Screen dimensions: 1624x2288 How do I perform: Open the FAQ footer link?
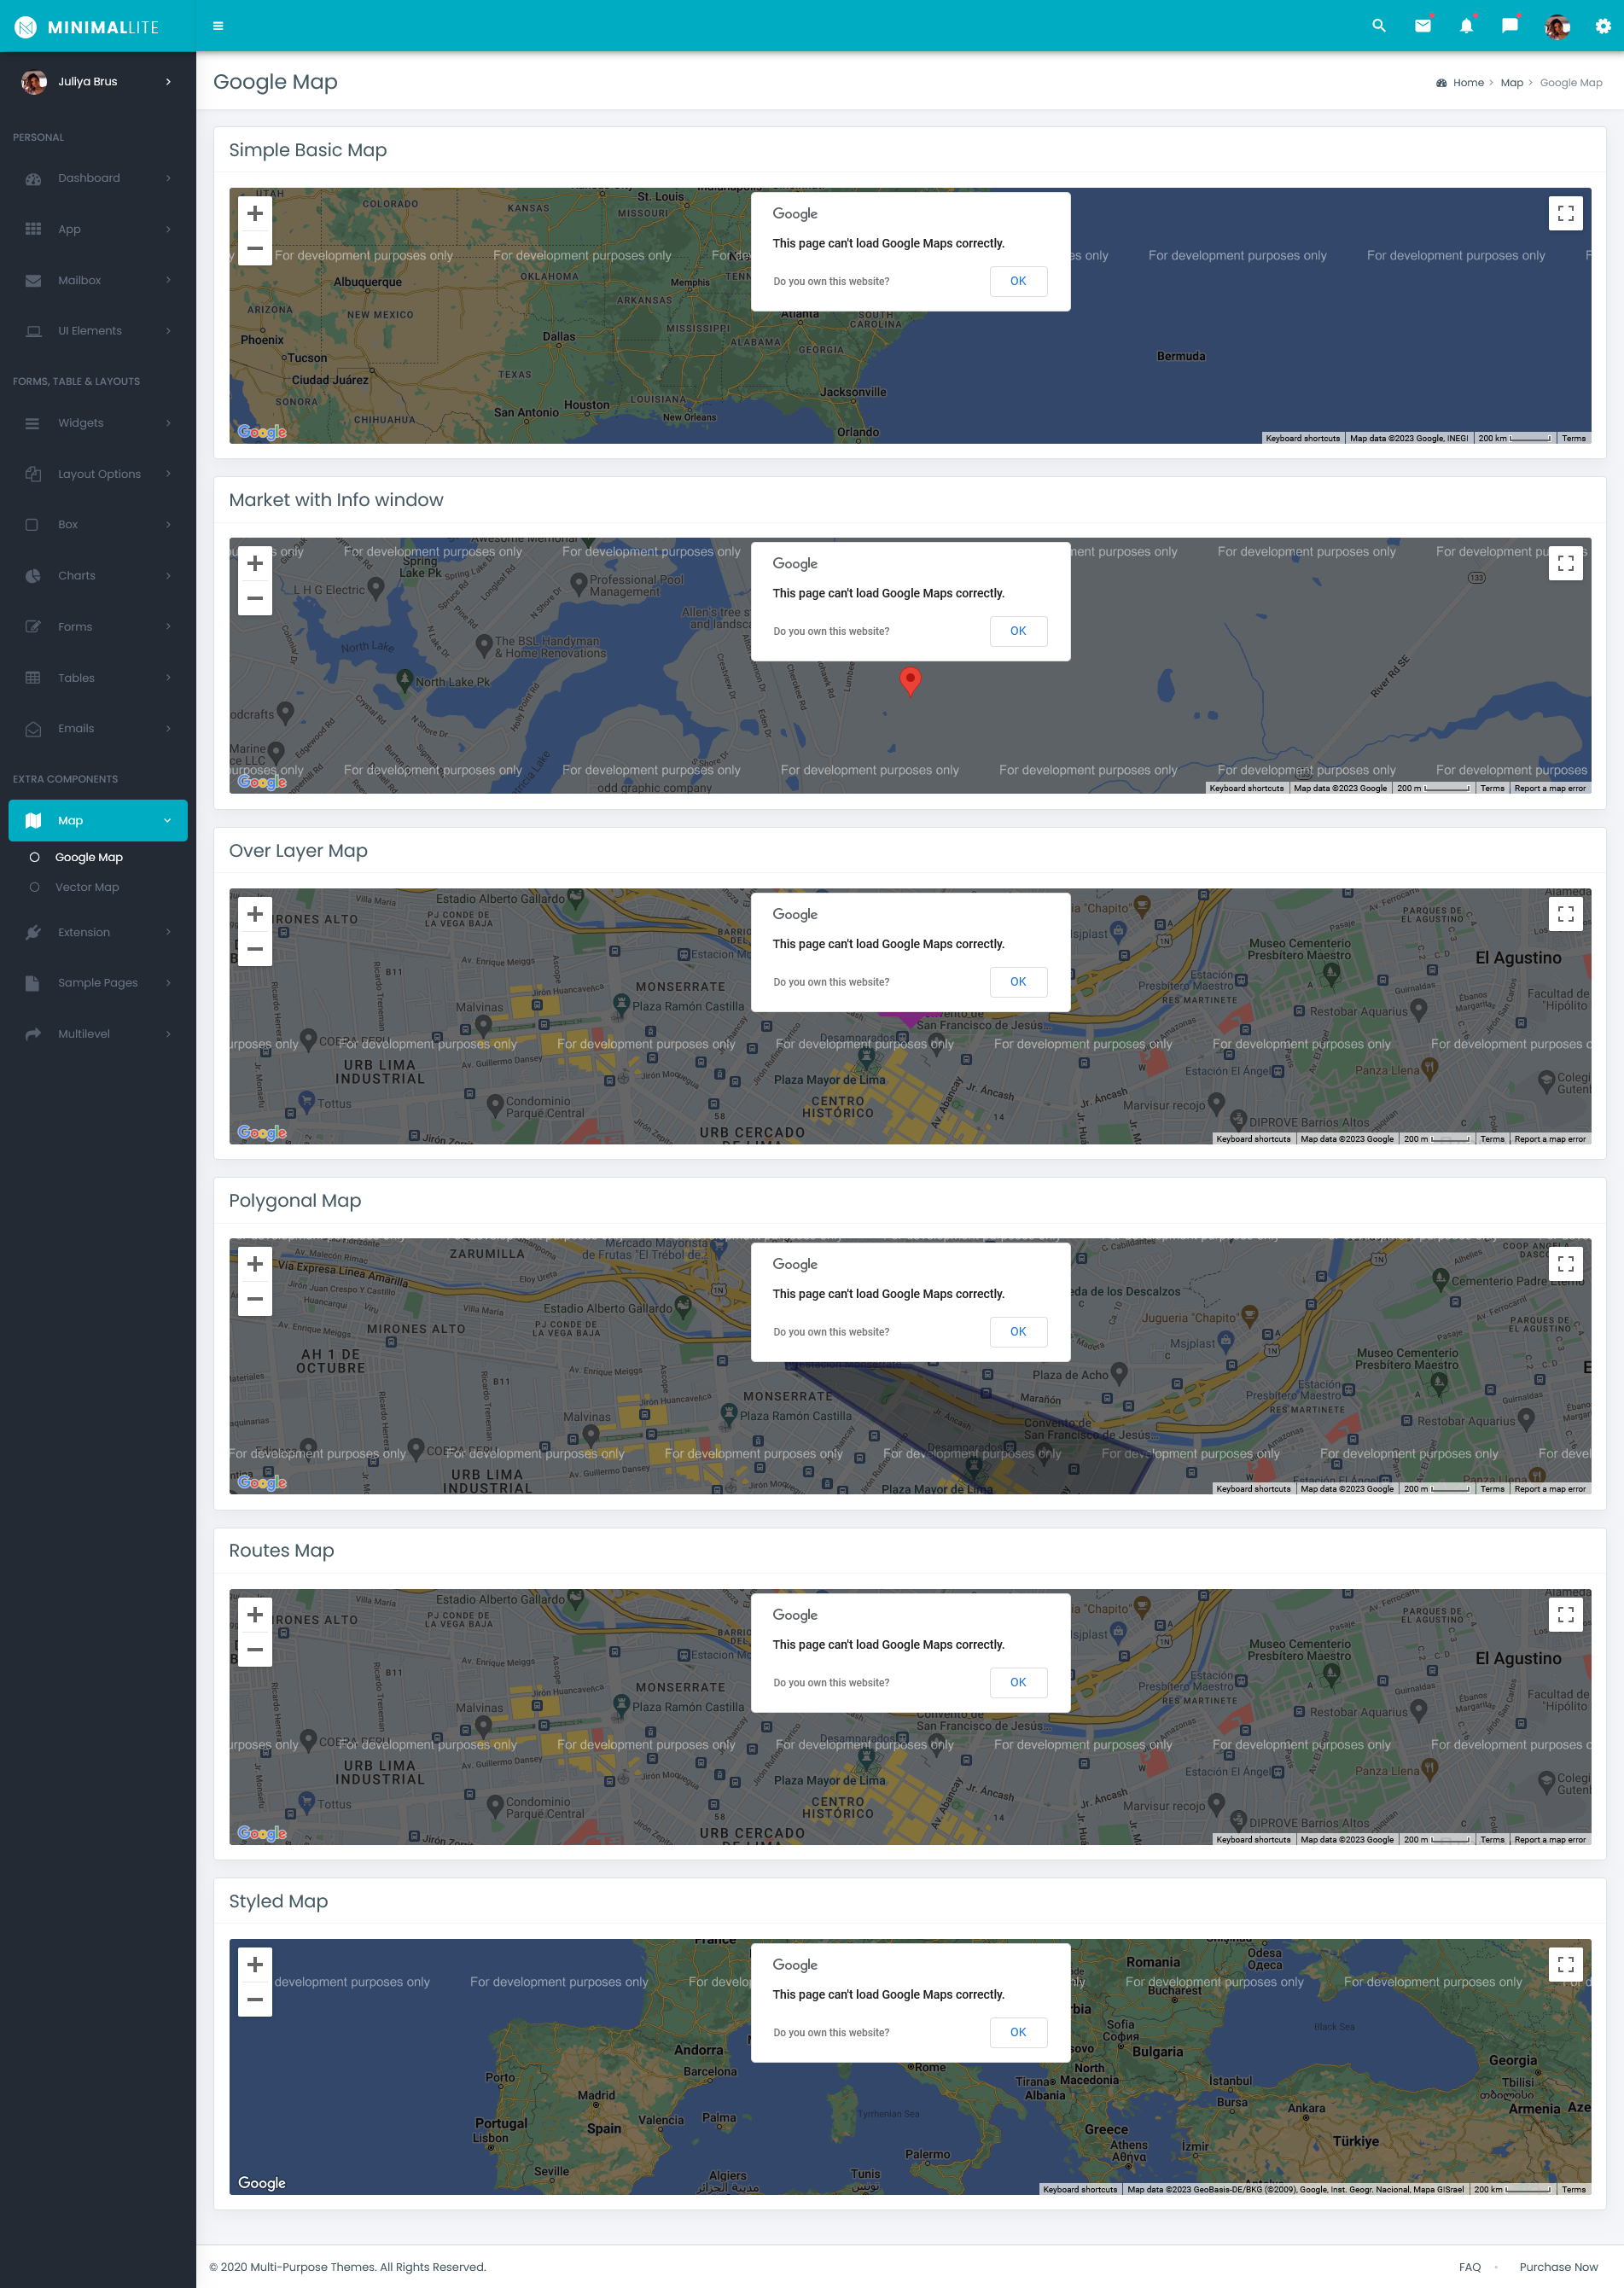click(x=1469, y=2267)
